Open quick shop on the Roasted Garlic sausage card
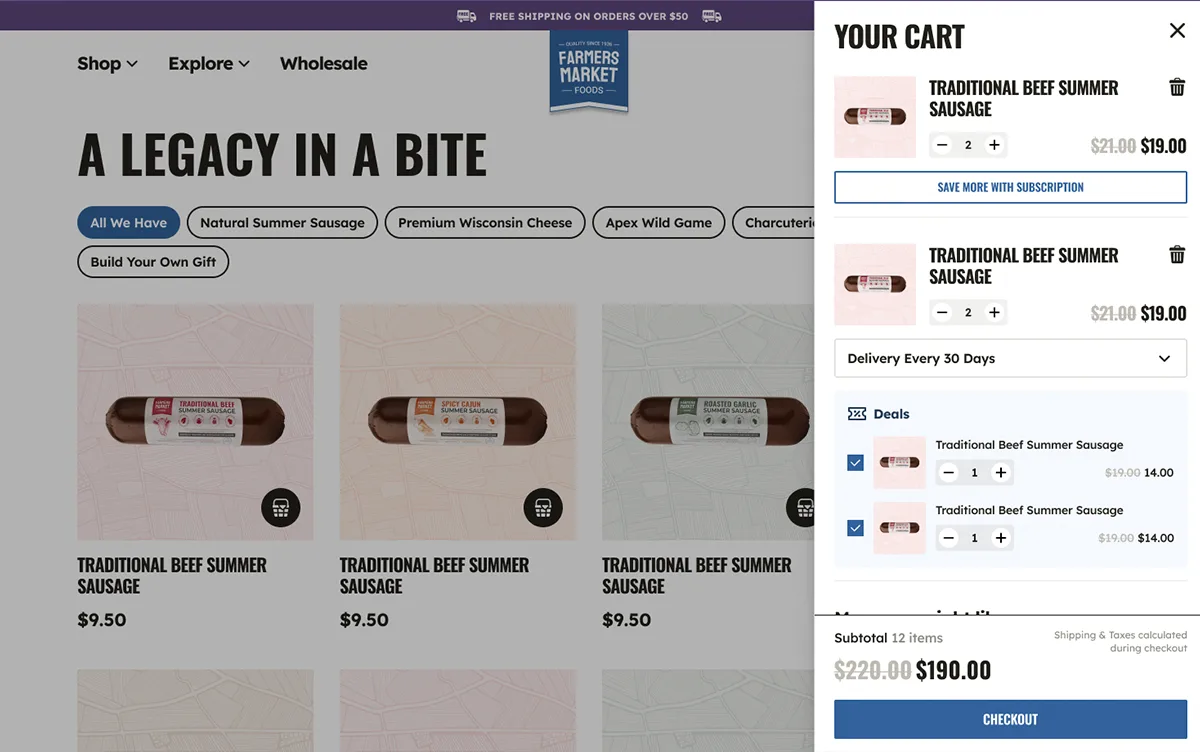The image size is (1200, 752). point(803,508)
